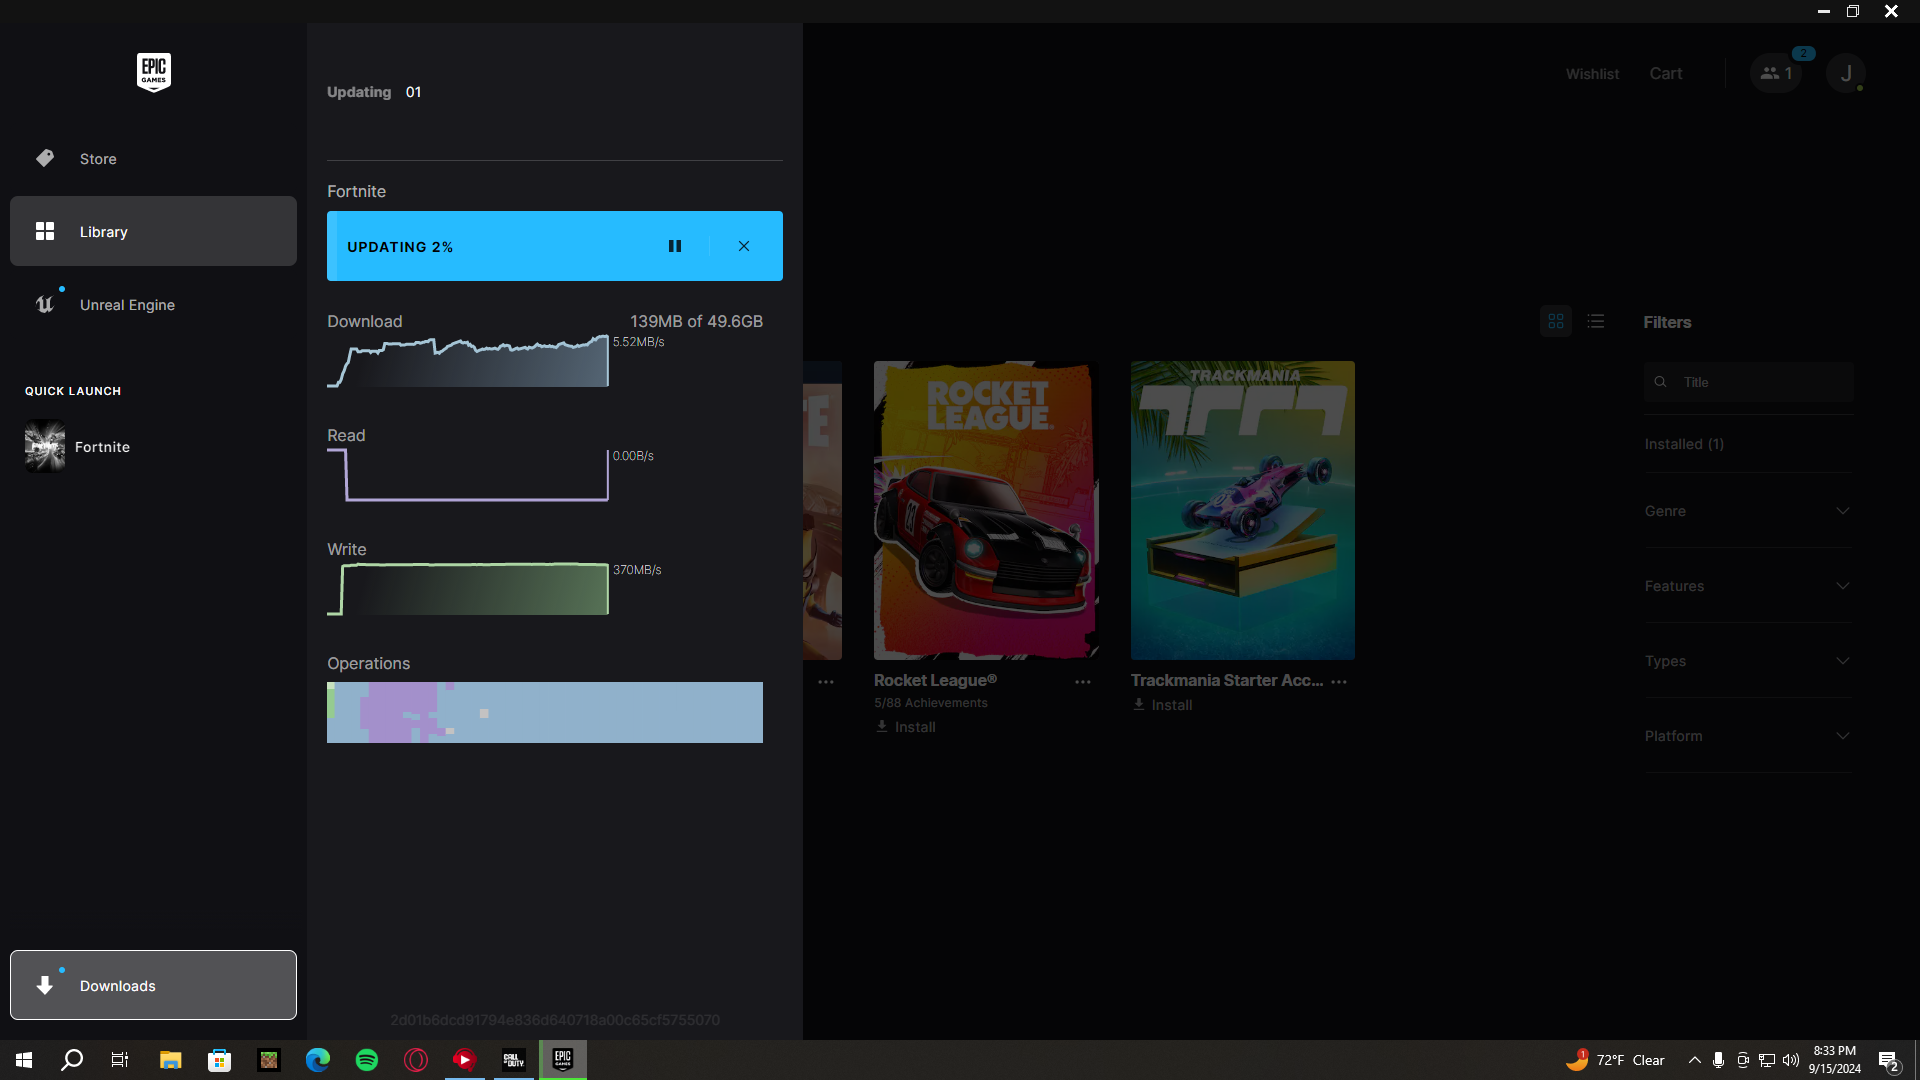1920x1080 pixels.
Task: Open the J profile avatar menu
Action: pyautogui.click(x=1845, y=73)
